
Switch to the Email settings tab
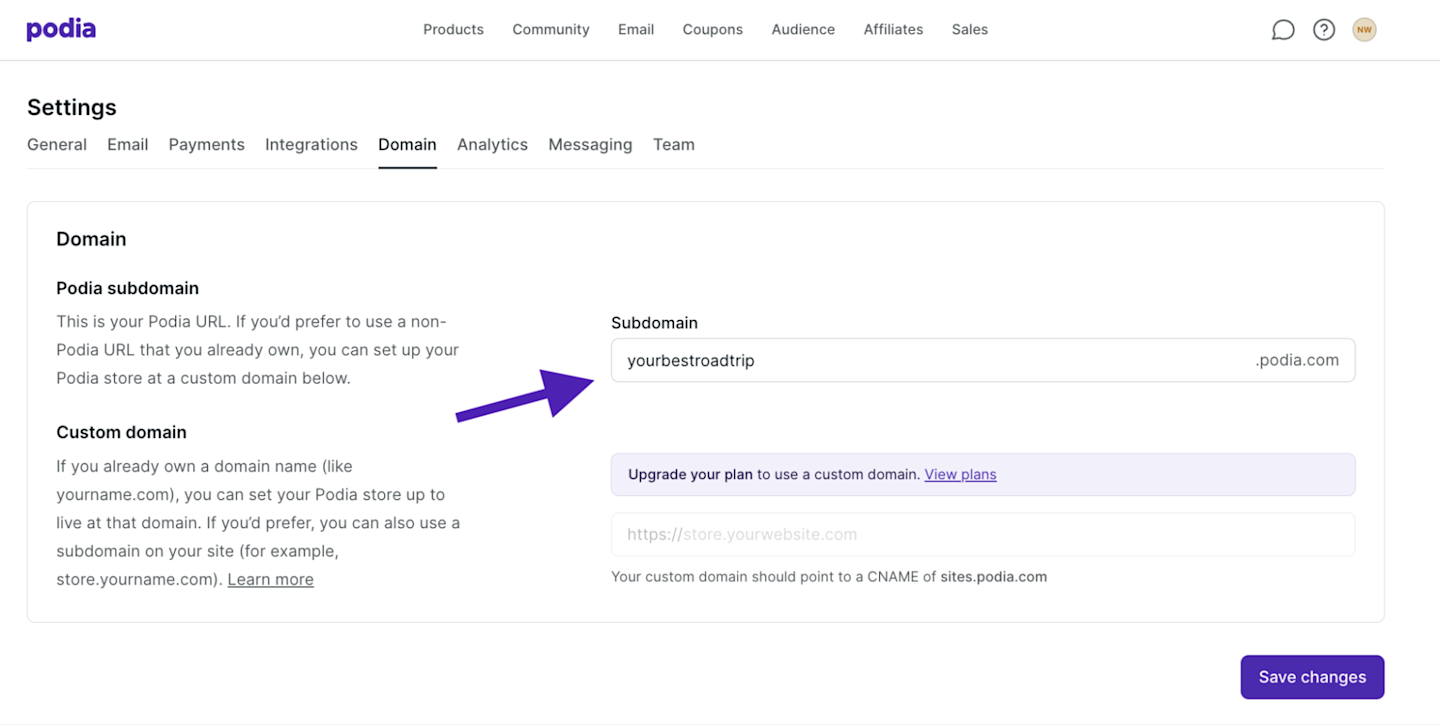[128, 144]
